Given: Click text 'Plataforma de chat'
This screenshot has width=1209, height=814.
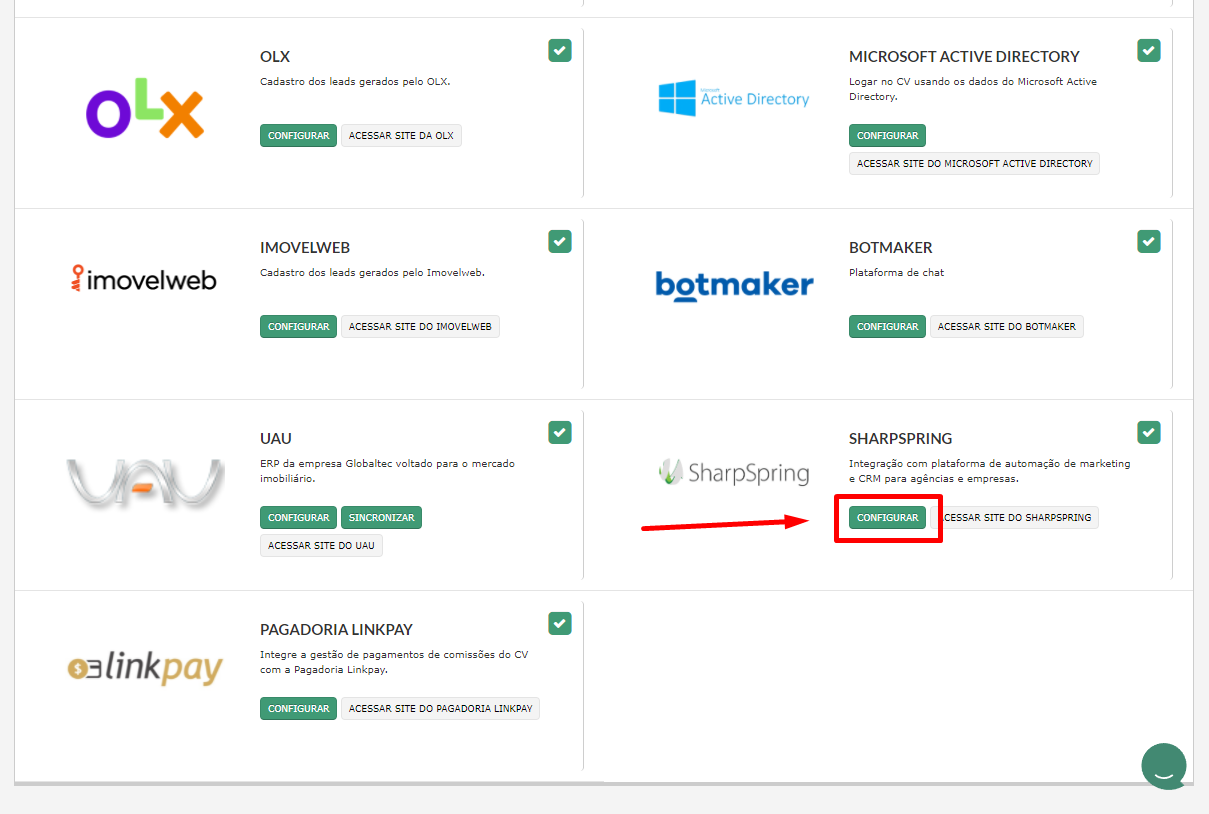Looking at the screenshot, I should click(x=896, y=273).
